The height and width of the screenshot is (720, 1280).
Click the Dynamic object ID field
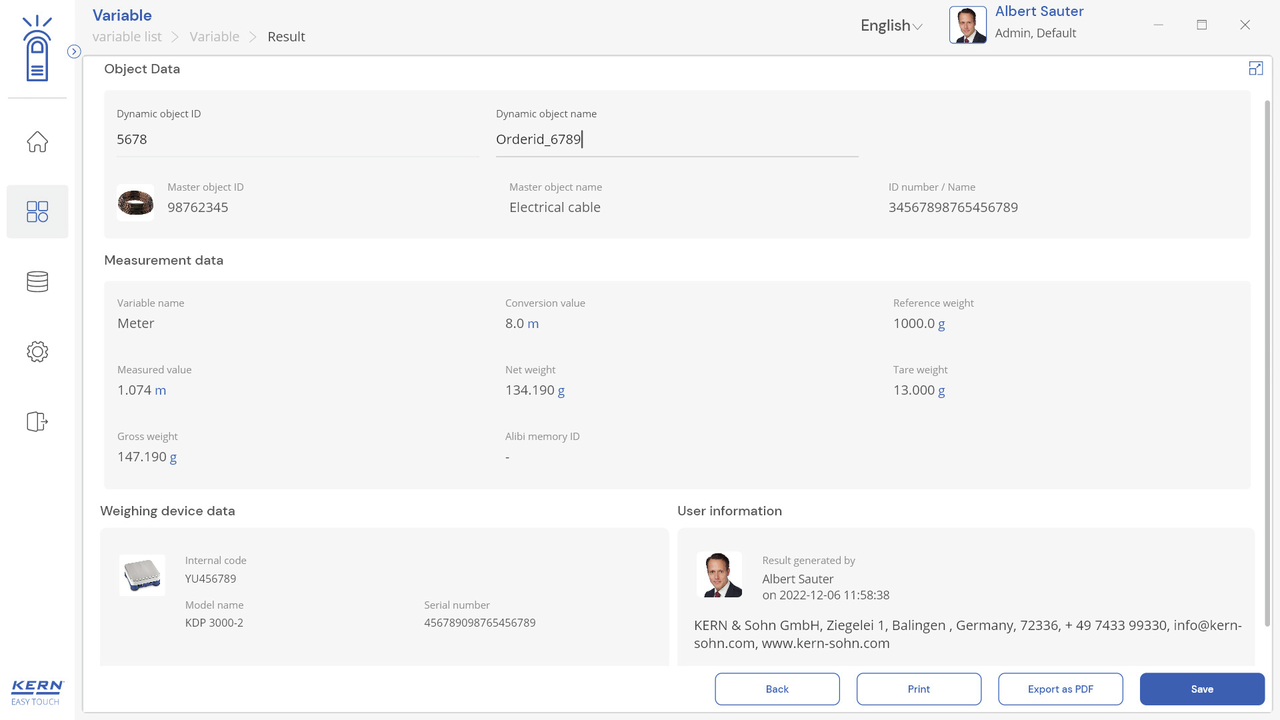coord(297,140)
